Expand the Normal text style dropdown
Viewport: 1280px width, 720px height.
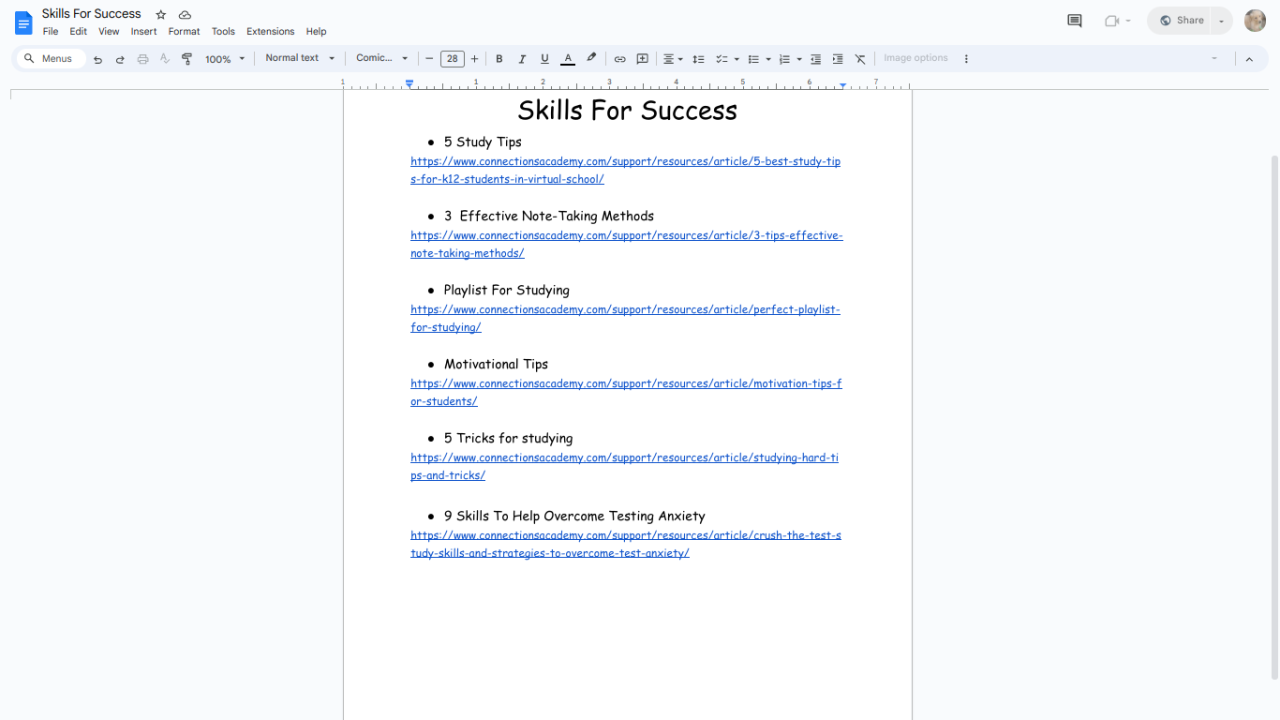pos(299,59)
